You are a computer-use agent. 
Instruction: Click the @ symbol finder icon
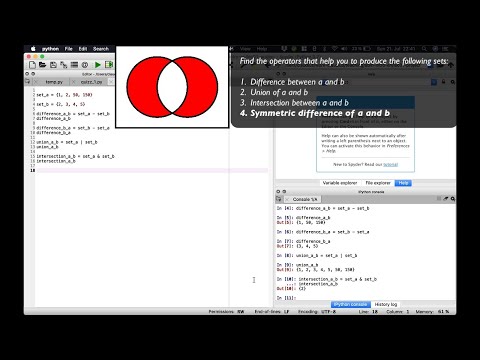pos(85,65)
